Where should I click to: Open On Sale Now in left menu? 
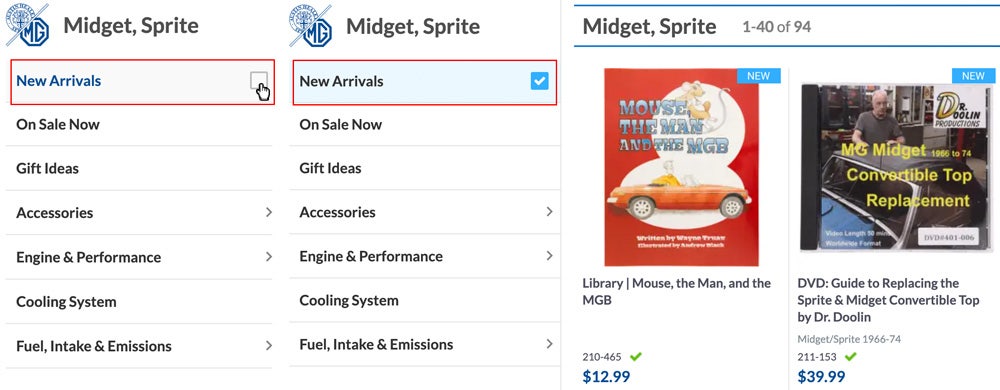coord(140,124)
